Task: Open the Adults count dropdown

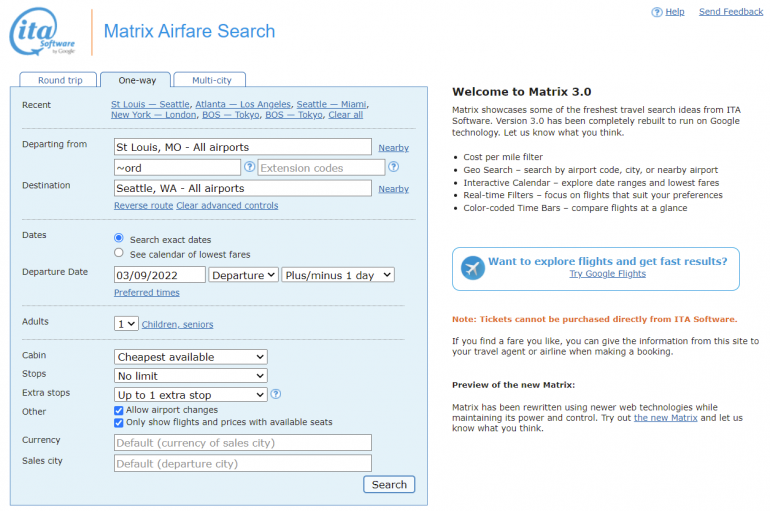Action: click(x=126, y=324)
